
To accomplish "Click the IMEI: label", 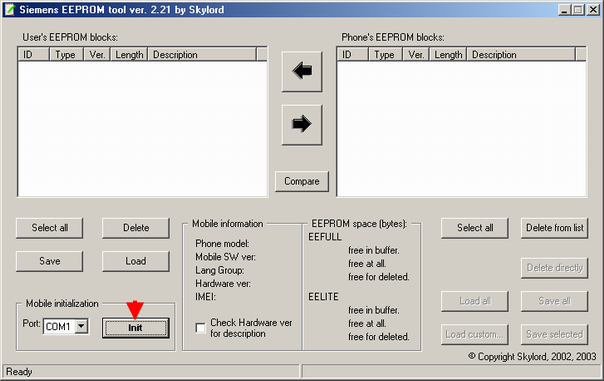I will (x=205, y=297).
